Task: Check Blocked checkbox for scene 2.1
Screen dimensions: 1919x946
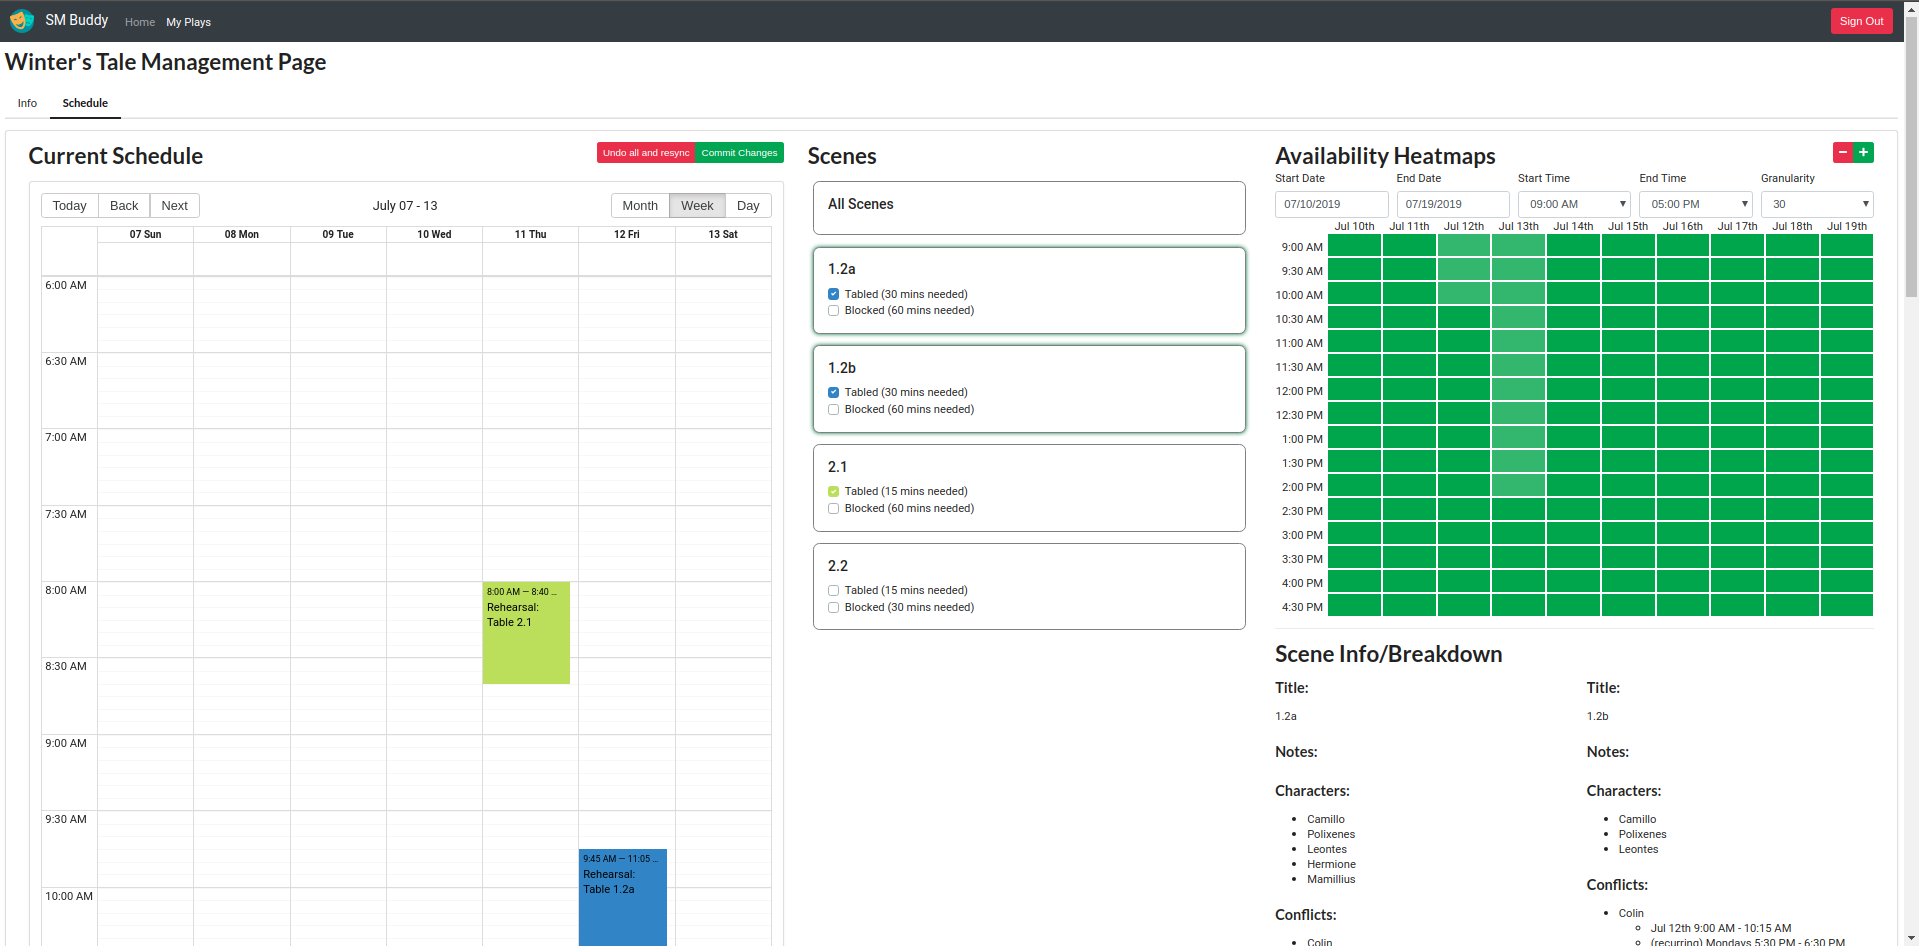Action: click(833, 508)
